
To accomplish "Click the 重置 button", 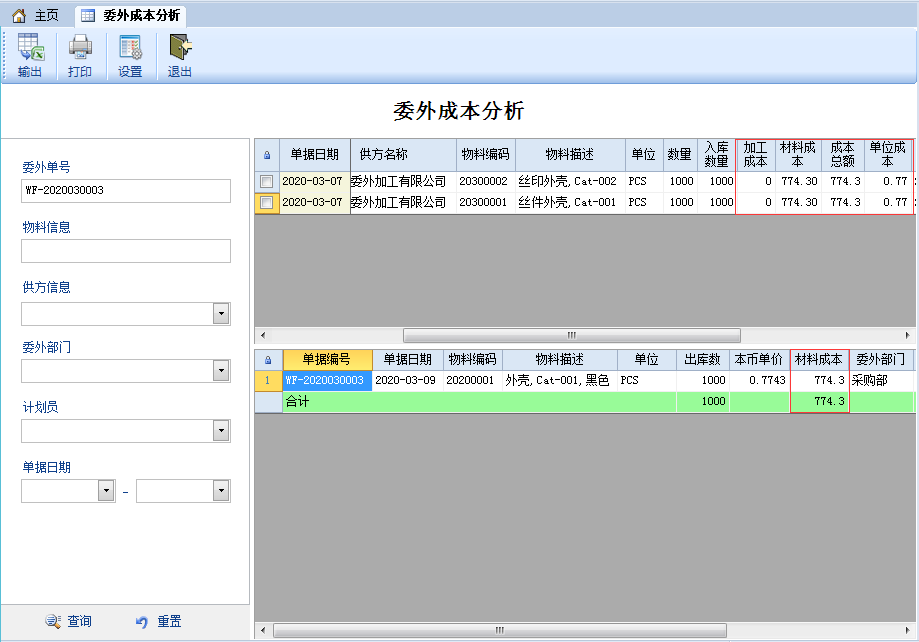I will click(x=158, y=621).
